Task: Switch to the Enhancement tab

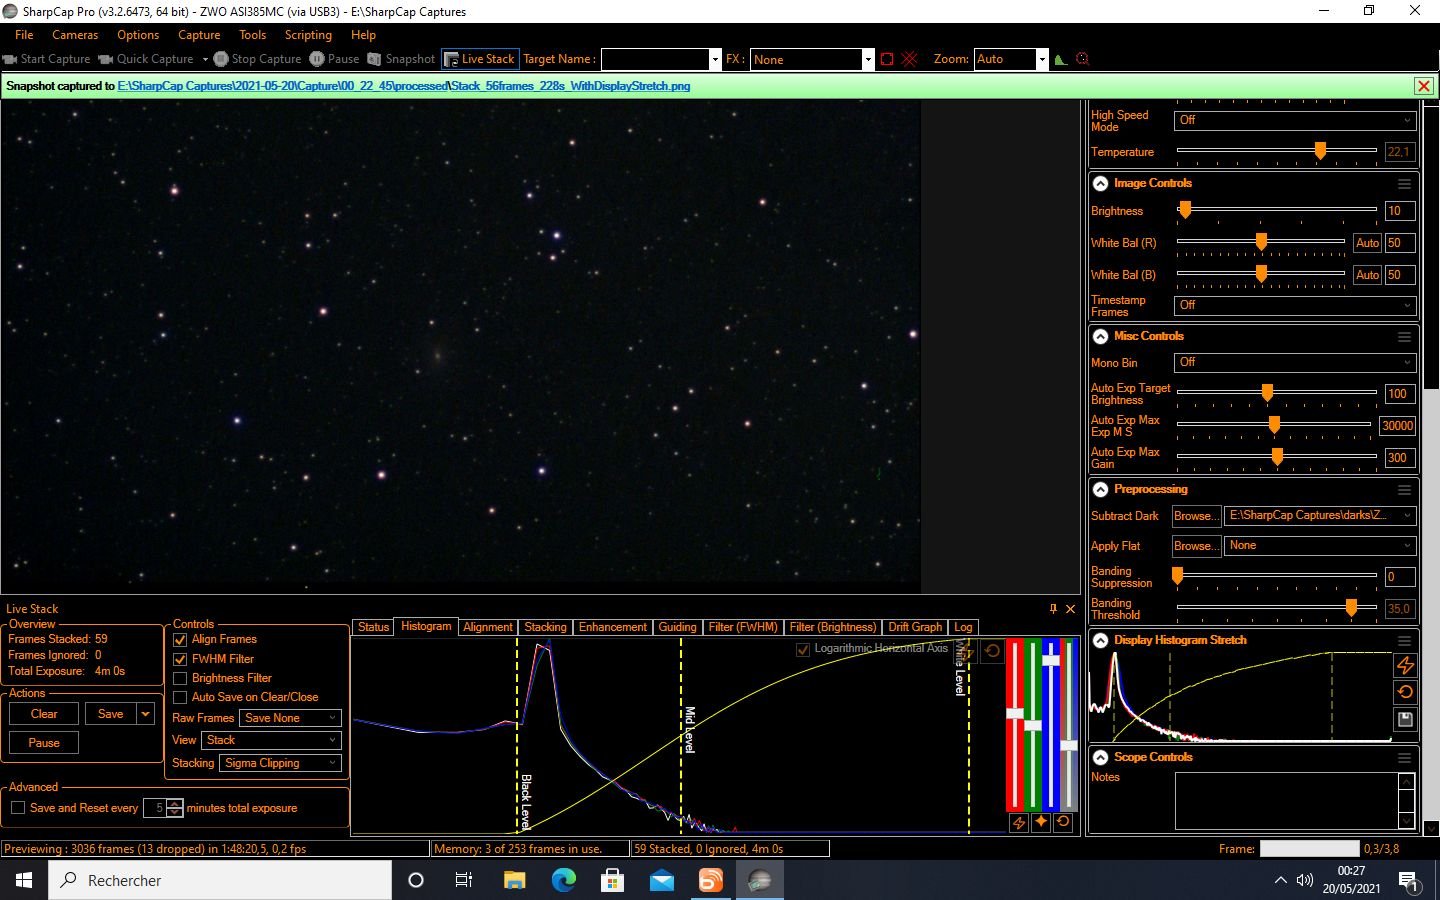Action: [613, 627]
